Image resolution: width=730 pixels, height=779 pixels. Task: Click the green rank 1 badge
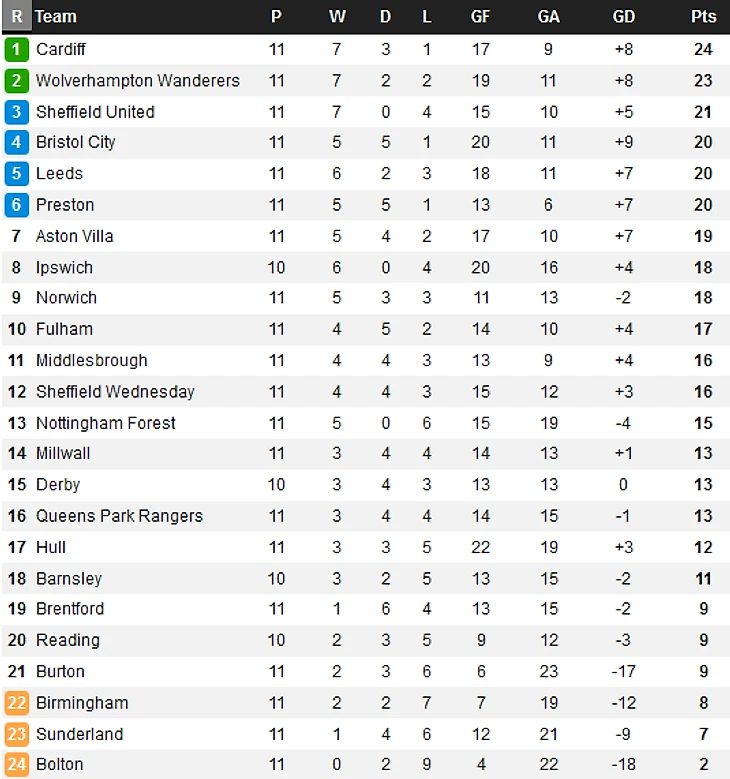click(16, 49)
